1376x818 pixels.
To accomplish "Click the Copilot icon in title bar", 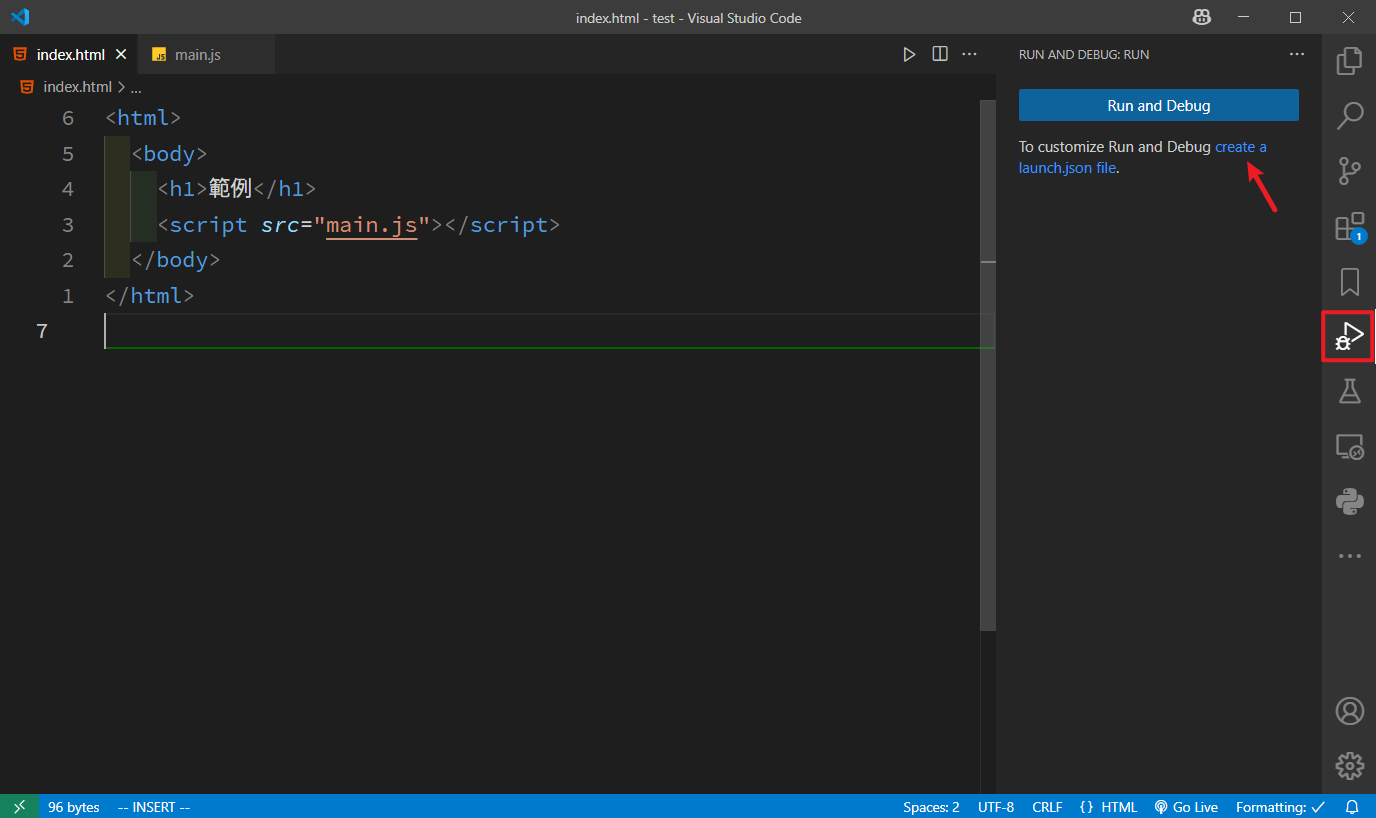I will point(1201,17).
